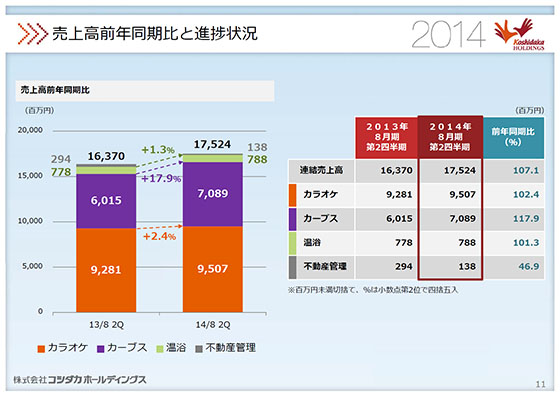Select the orange 9,507 bar segment
This screenshot has width=560, height=396.
coord(212,269)
